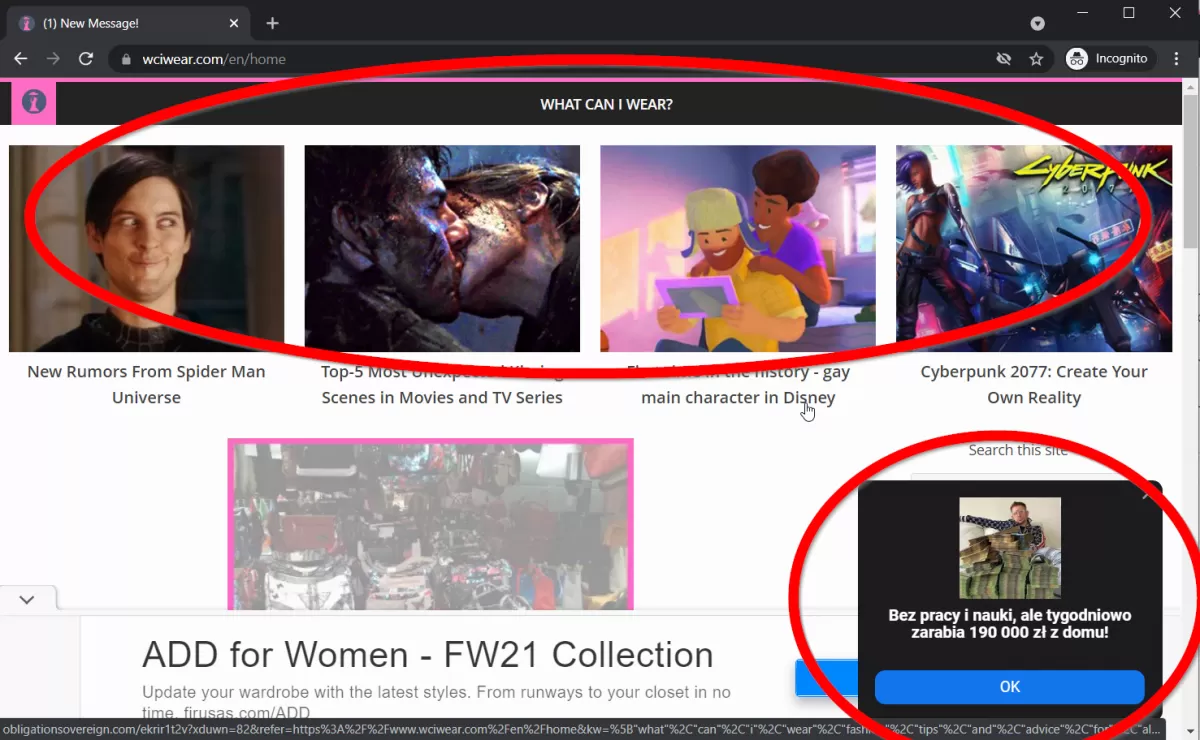Click the tab search dropdown arrow
1200x740 pixels.
click(x=1037, y=23)
